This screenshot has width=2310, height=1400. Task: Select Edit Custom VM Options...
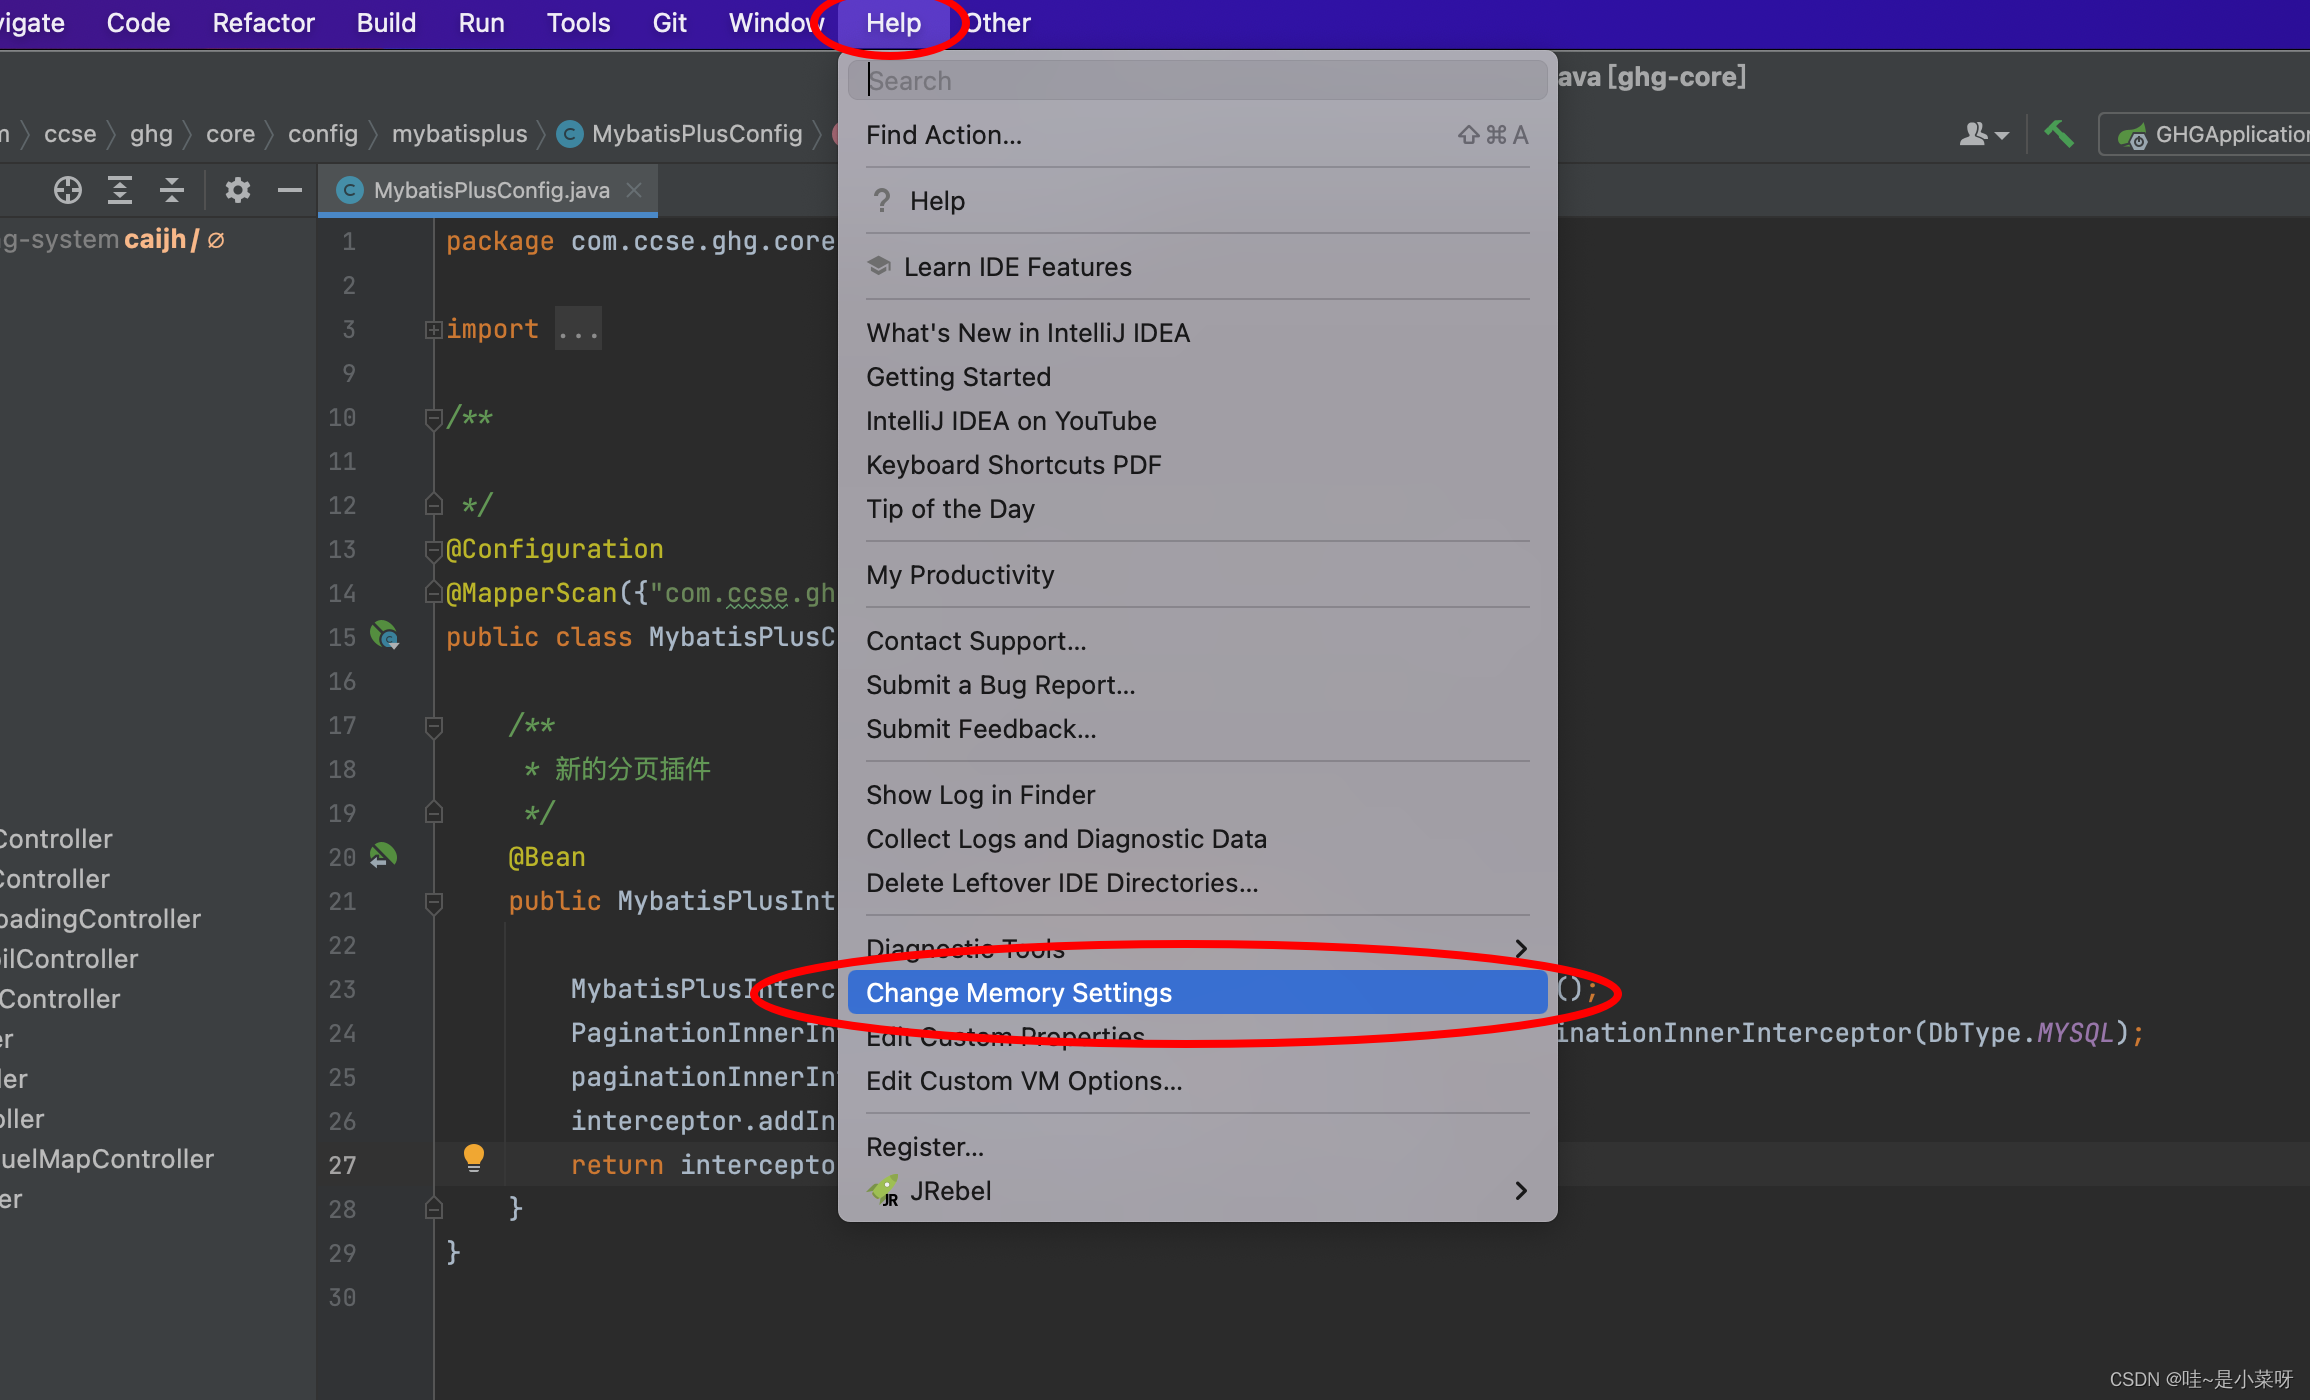tap(1197, 1080)
